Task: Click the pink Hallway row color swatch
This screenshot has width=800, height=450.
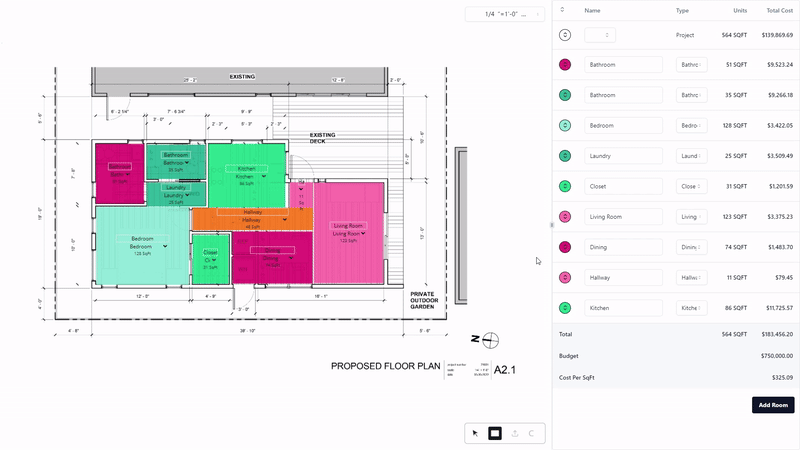Action: pyautogui.click(x=565, y=277)
